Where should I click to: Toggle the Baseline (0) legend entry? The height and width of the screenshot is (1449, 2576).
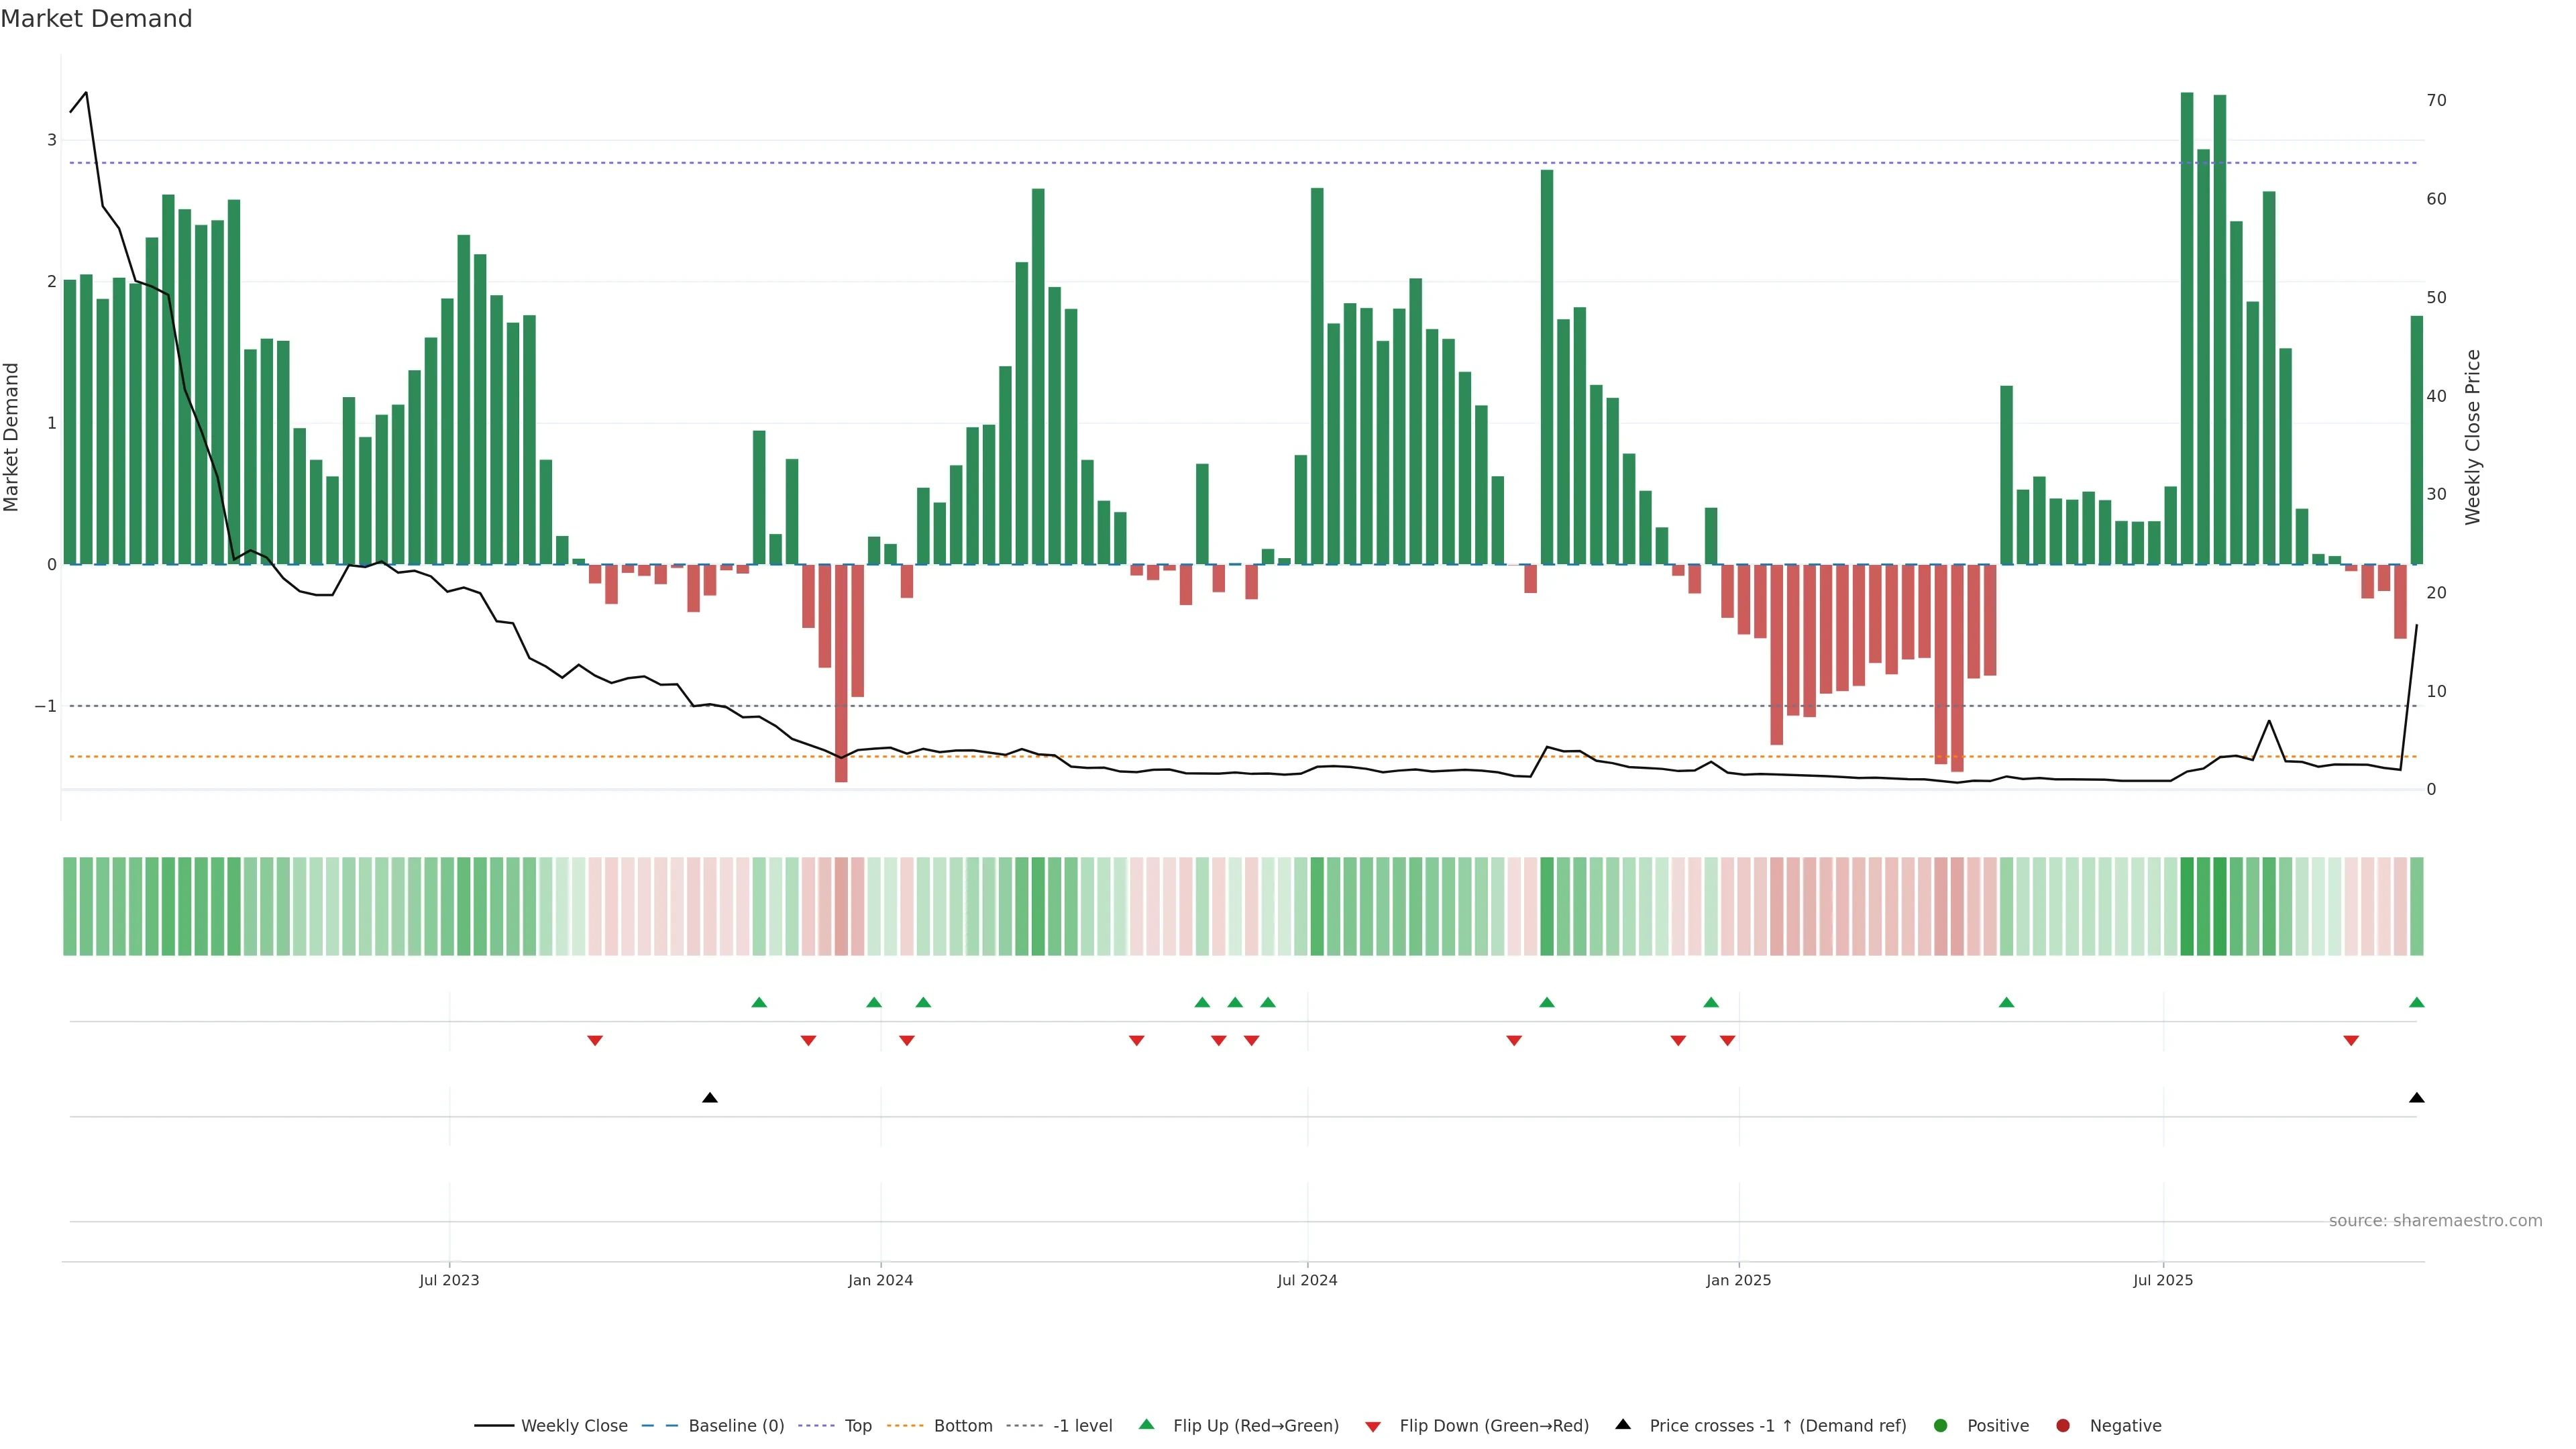point(735,1426)
